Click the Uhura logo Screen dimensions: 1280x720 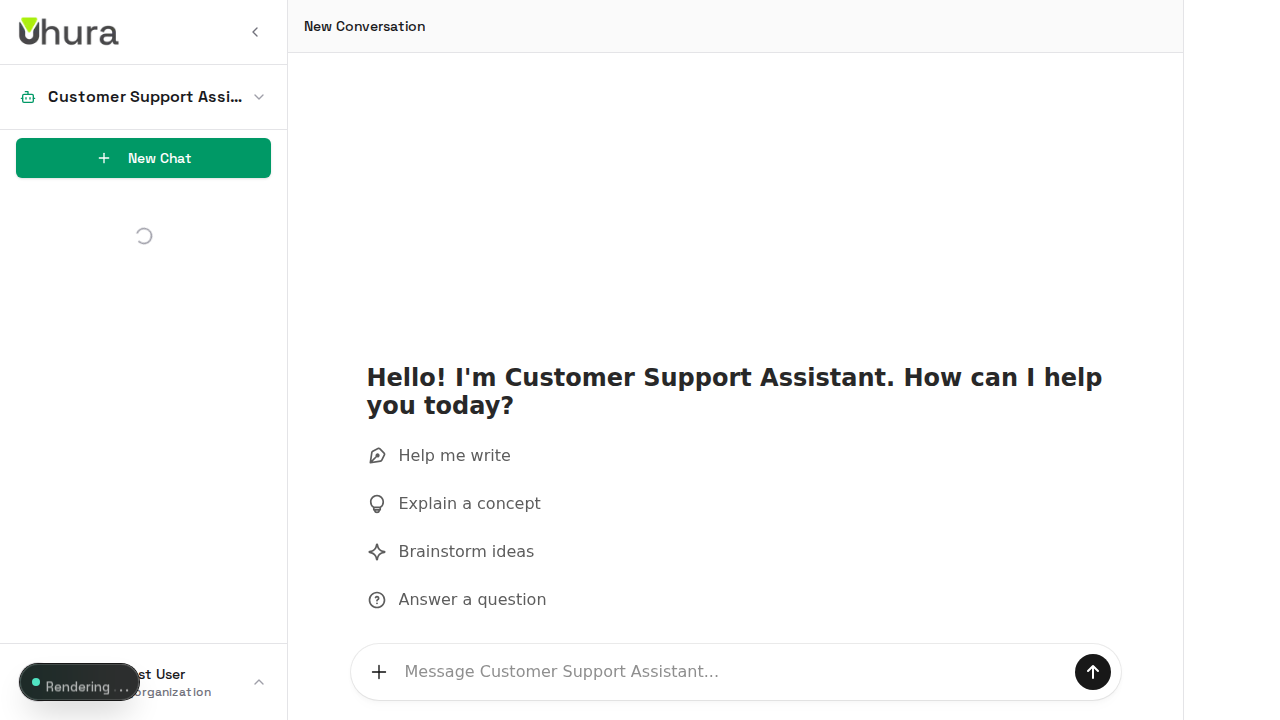[x=68, y=31]
